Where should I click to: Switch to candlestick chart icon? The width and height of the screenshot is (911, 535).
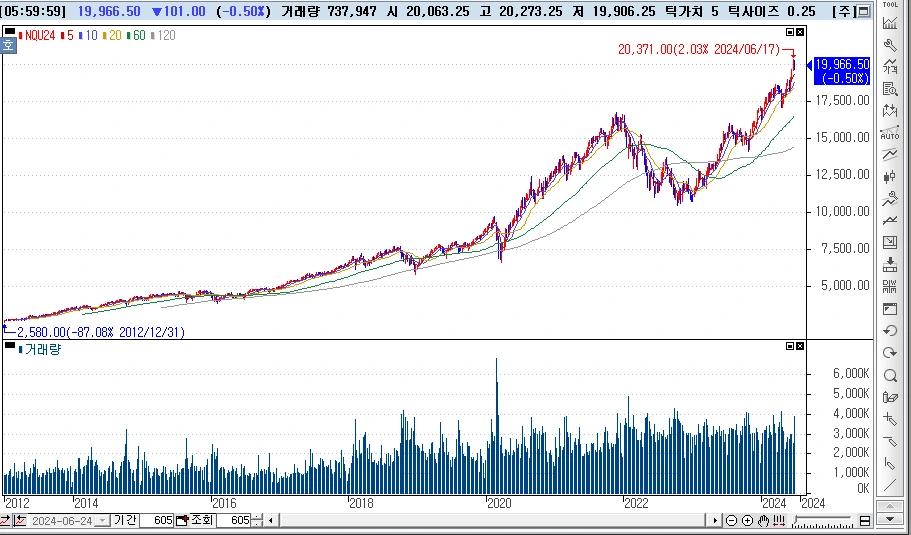pyautogui.click(x=890, y=177)
